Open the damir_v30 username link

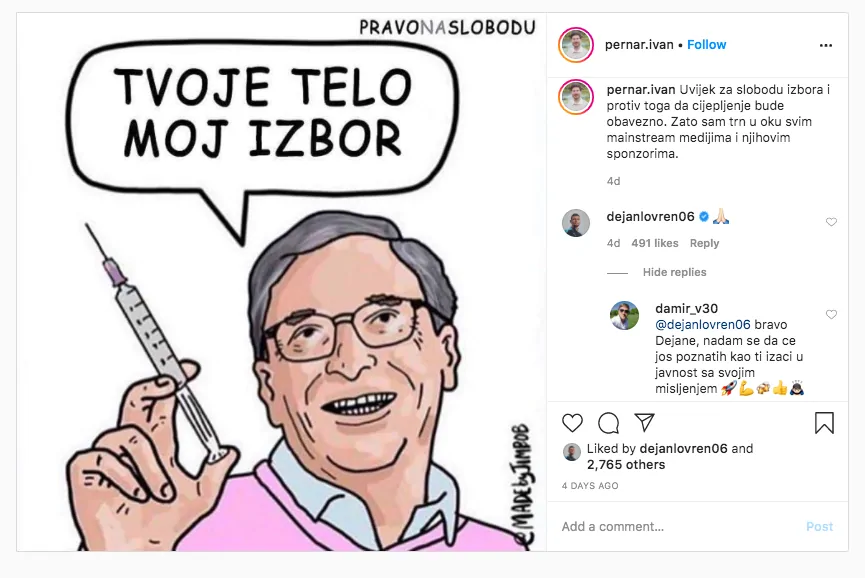coord(686,309)
